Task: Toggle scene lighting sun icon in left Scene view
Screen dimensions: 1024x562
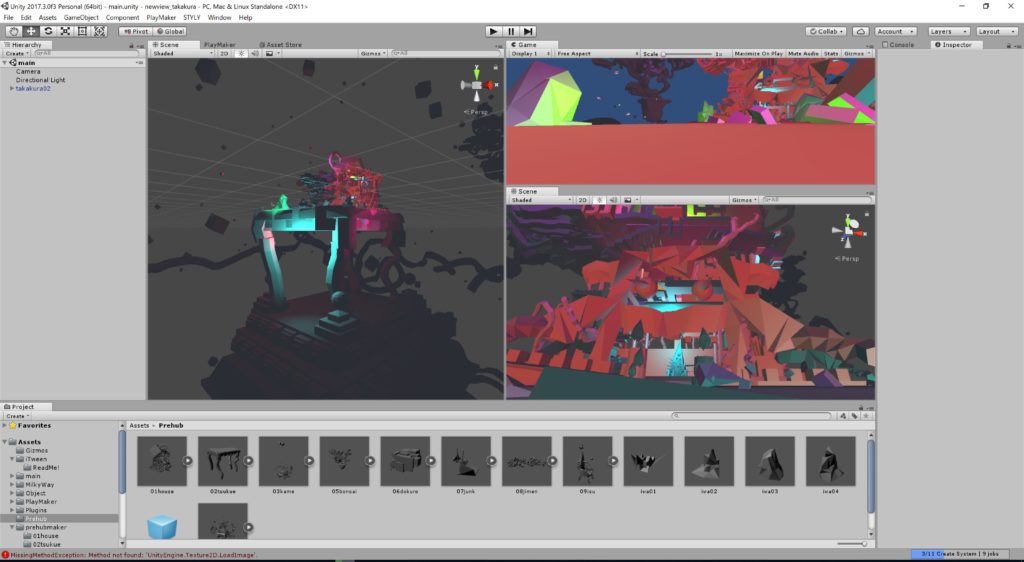Action: pos(240,54)
